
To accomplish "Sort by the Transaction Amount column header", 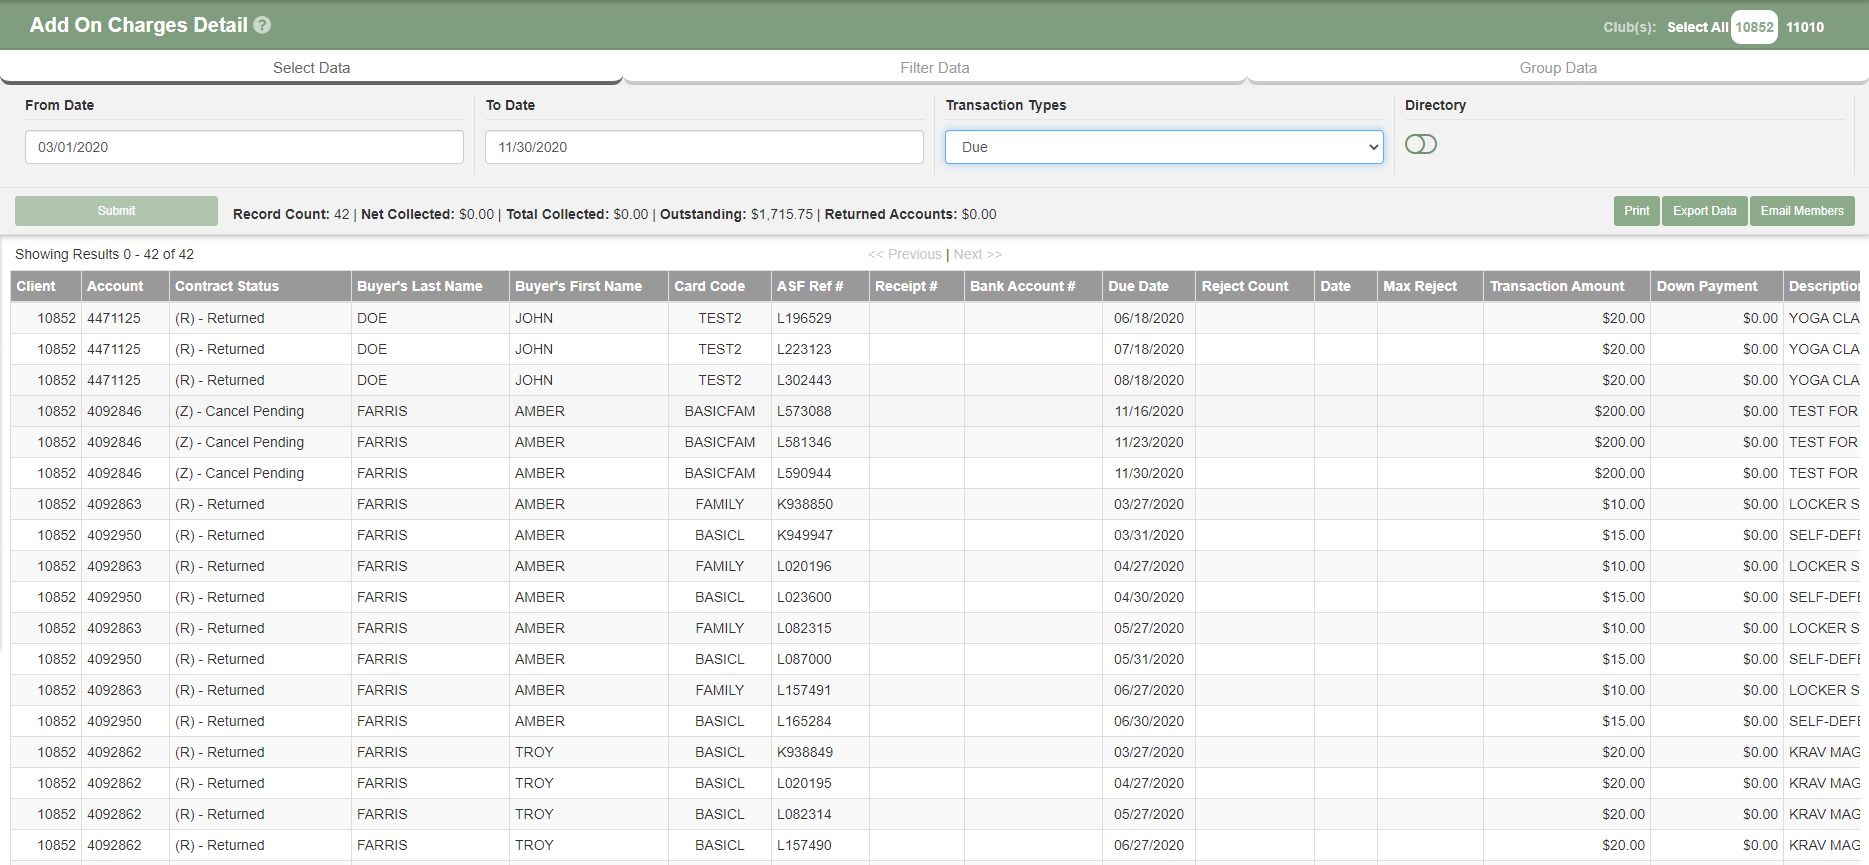I will [x=1567, y=286].
